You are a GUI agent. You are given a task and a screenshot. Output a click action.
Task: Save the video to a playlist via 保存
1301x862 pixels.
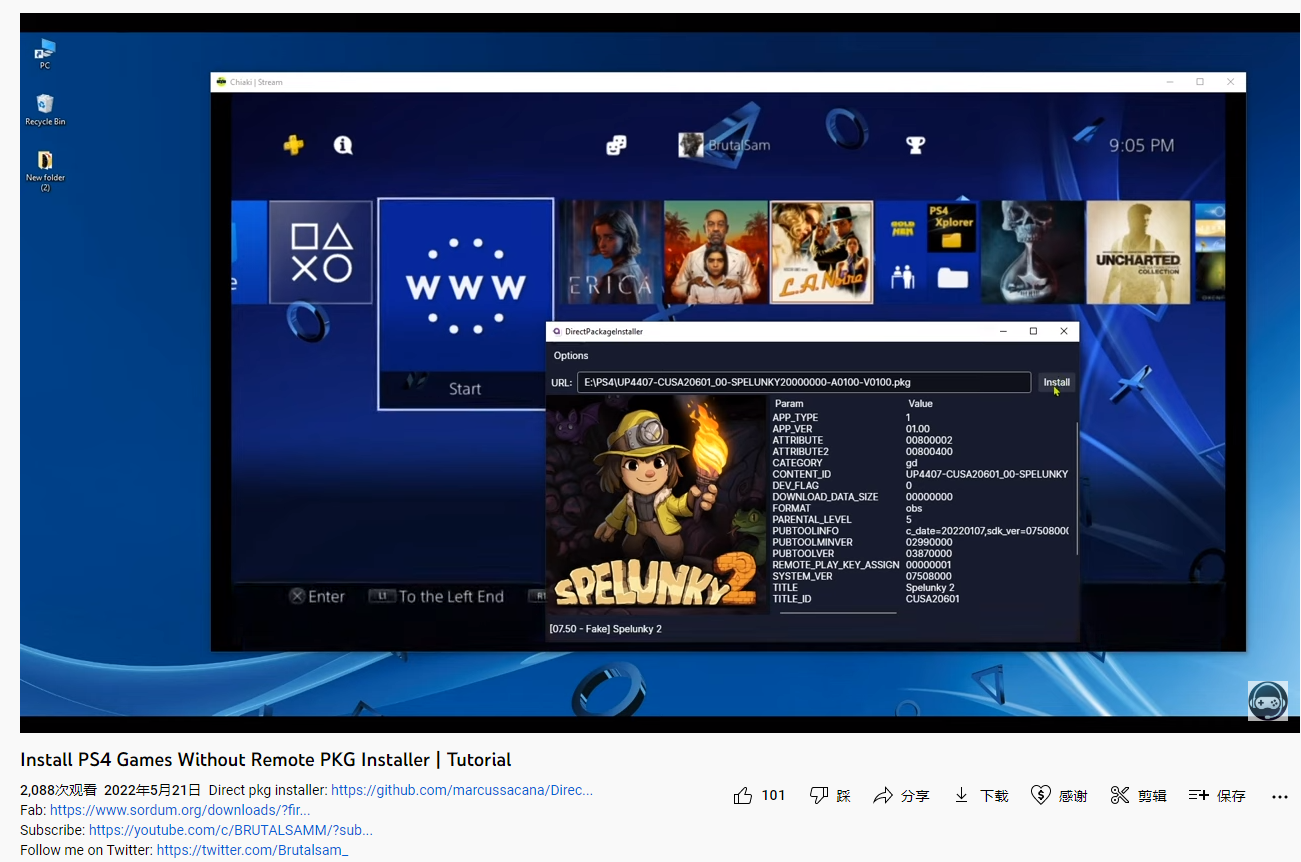click(x=1217, y=796)
